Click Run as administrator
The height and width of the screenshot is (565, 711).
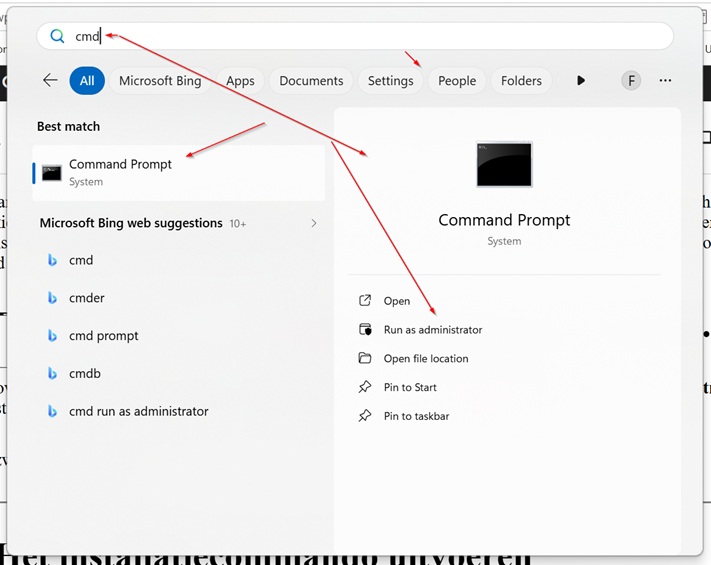point(433,330)
